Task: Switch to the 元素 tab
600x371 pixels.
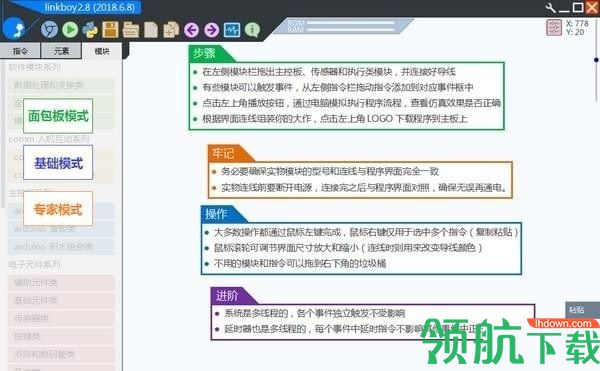Action: coord(61,50)
